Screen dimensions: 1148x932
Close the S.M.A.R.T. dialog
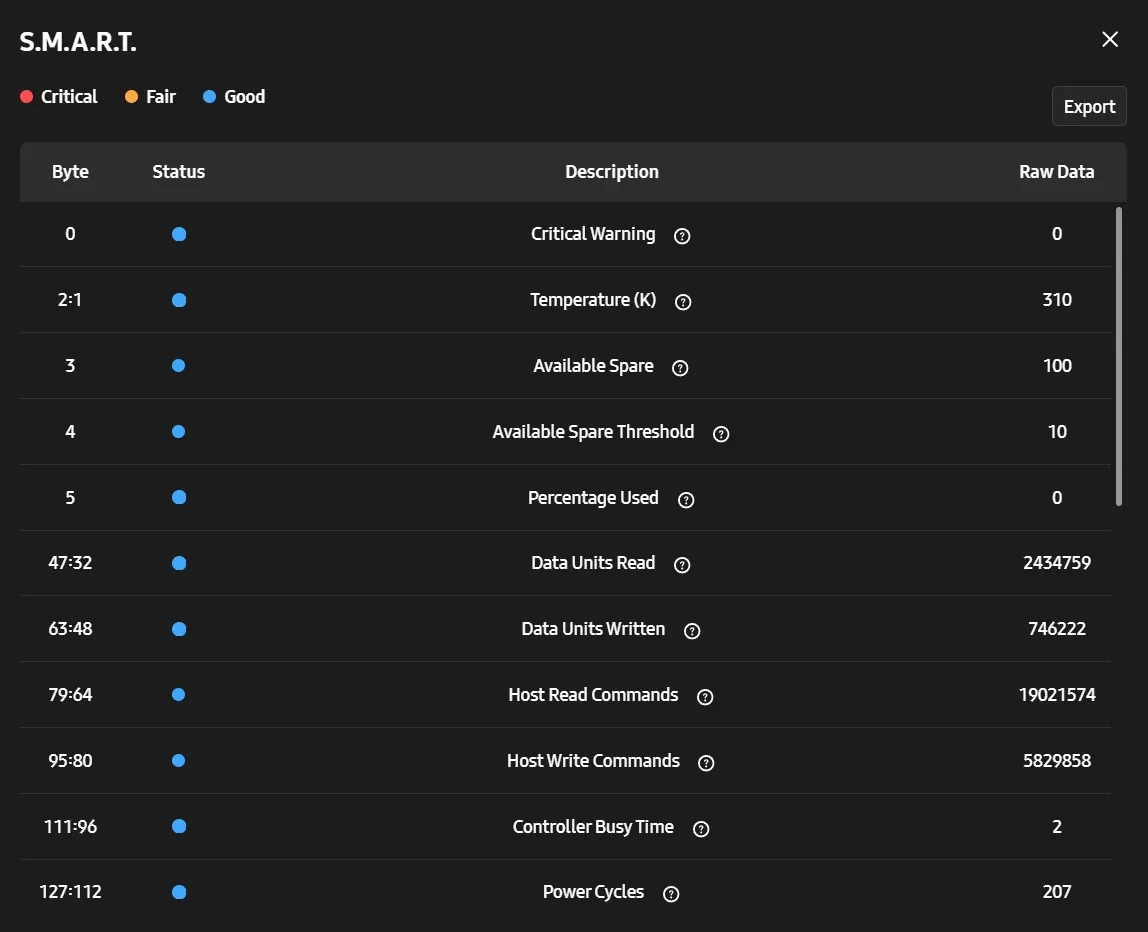tap(1110, 39)
